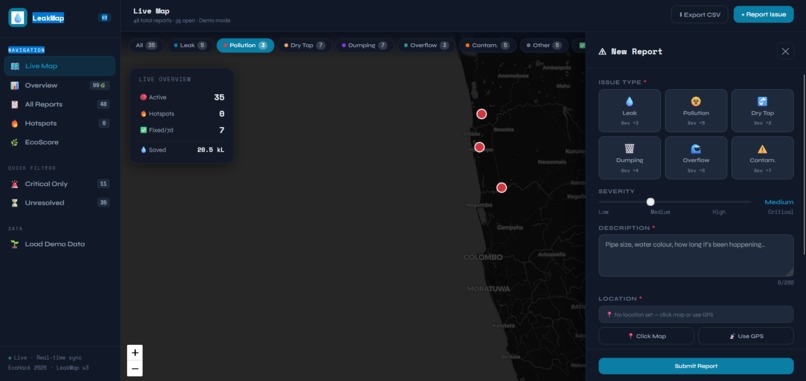This screenshot has height=381, width=806.
Task: Open the EcoScore page
Action: (x=60, y=142)
